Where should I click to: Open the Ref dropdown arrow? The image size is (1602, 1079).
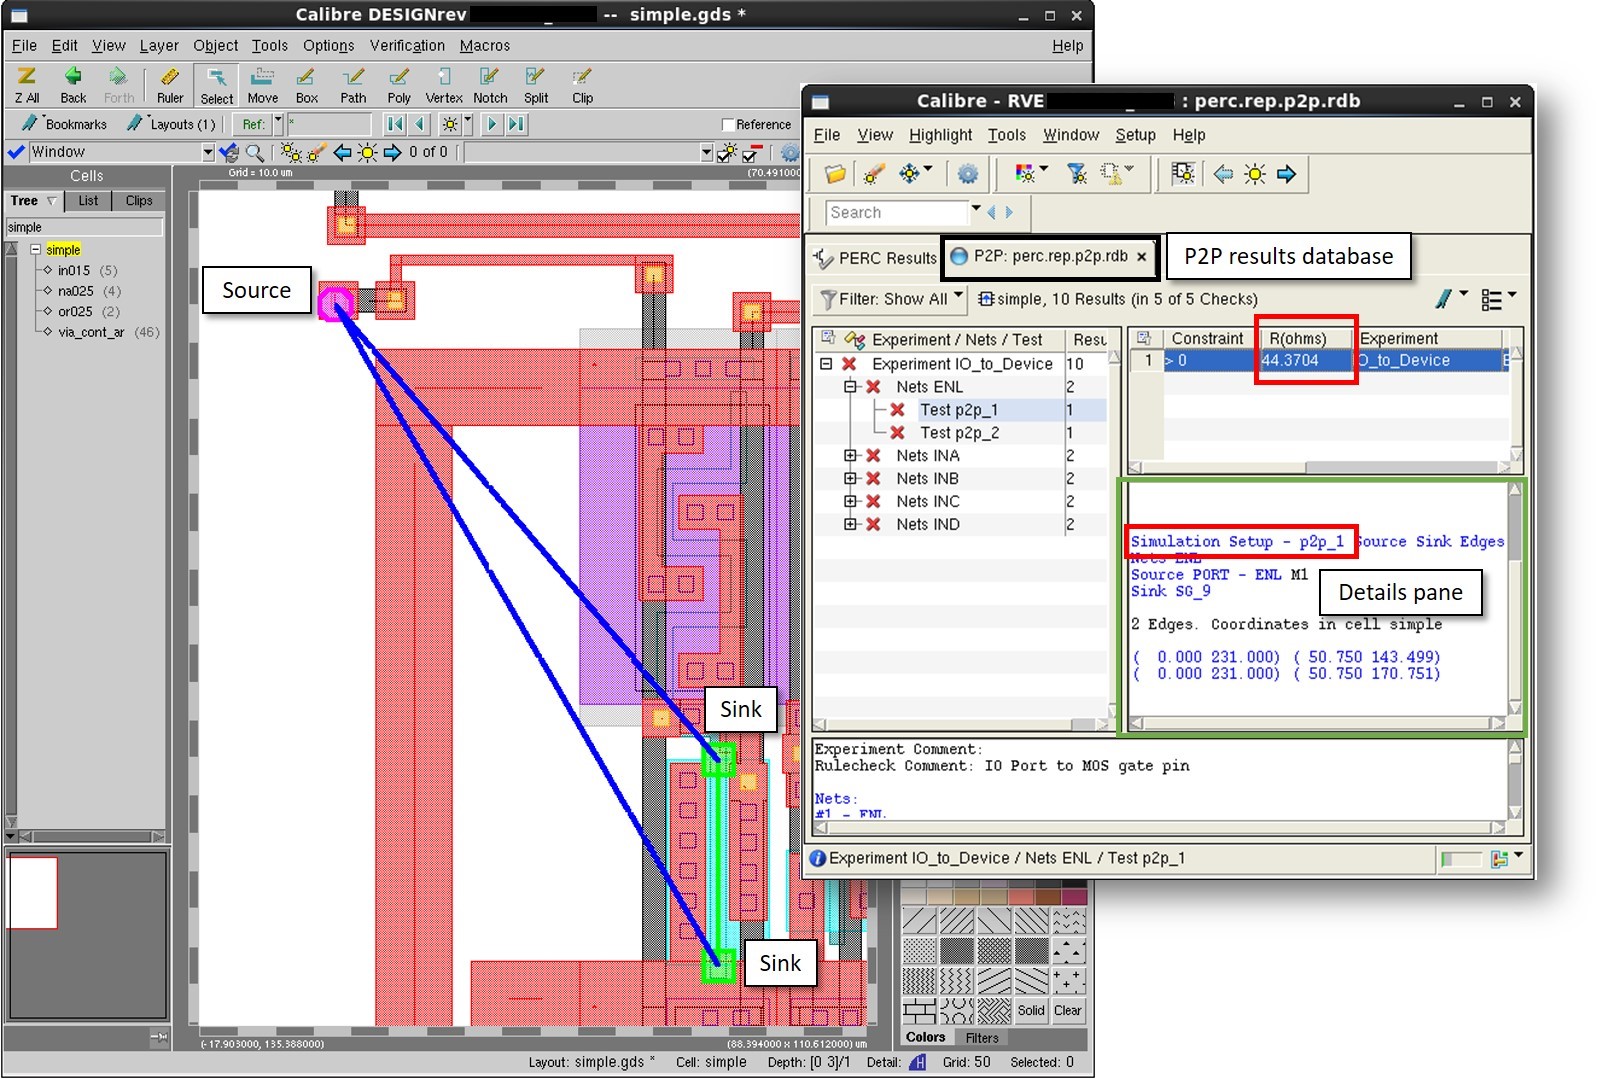click(x=278, y=124)
